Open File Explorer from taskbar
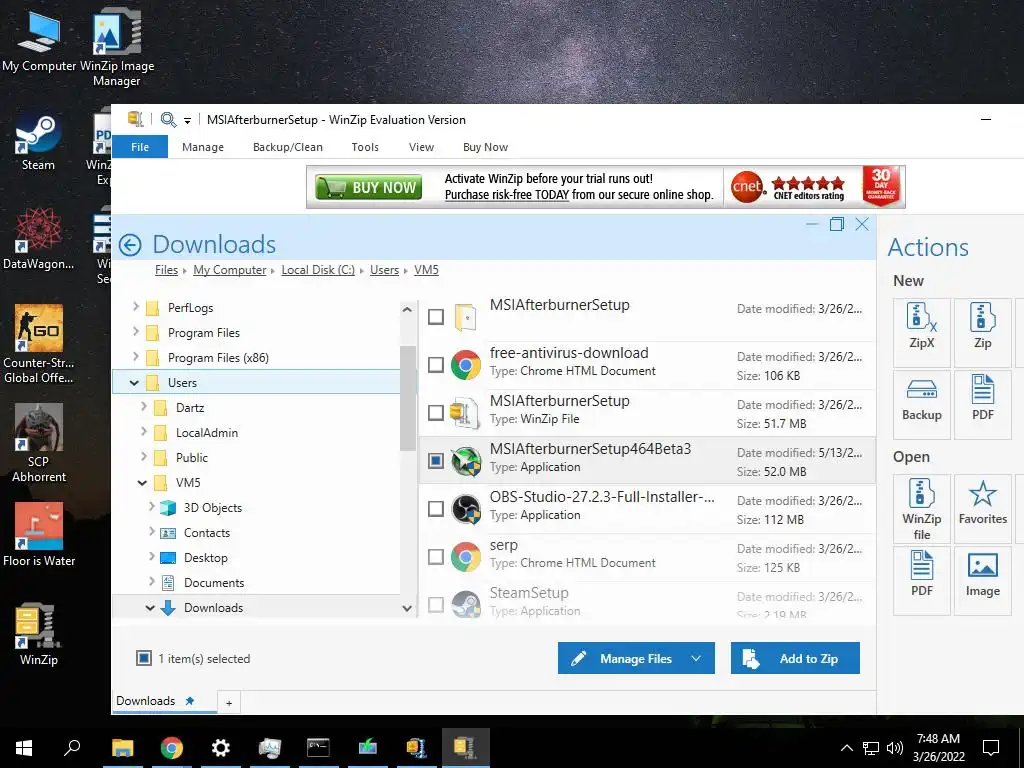1024x768 pixels. coord(123,748)
